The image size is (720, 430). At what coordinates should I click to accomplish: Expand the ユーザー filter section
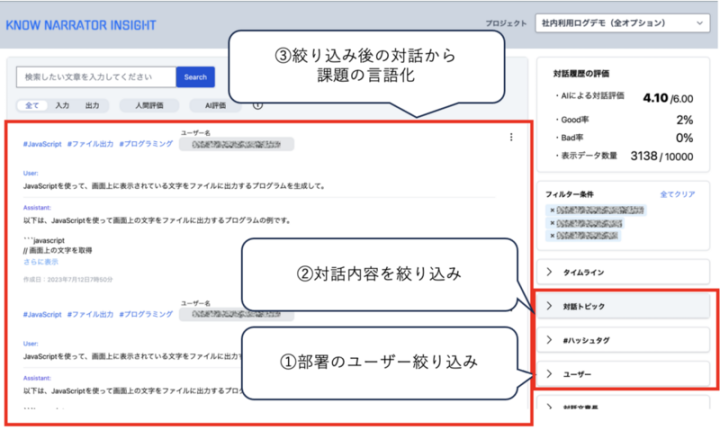(626, 374)
